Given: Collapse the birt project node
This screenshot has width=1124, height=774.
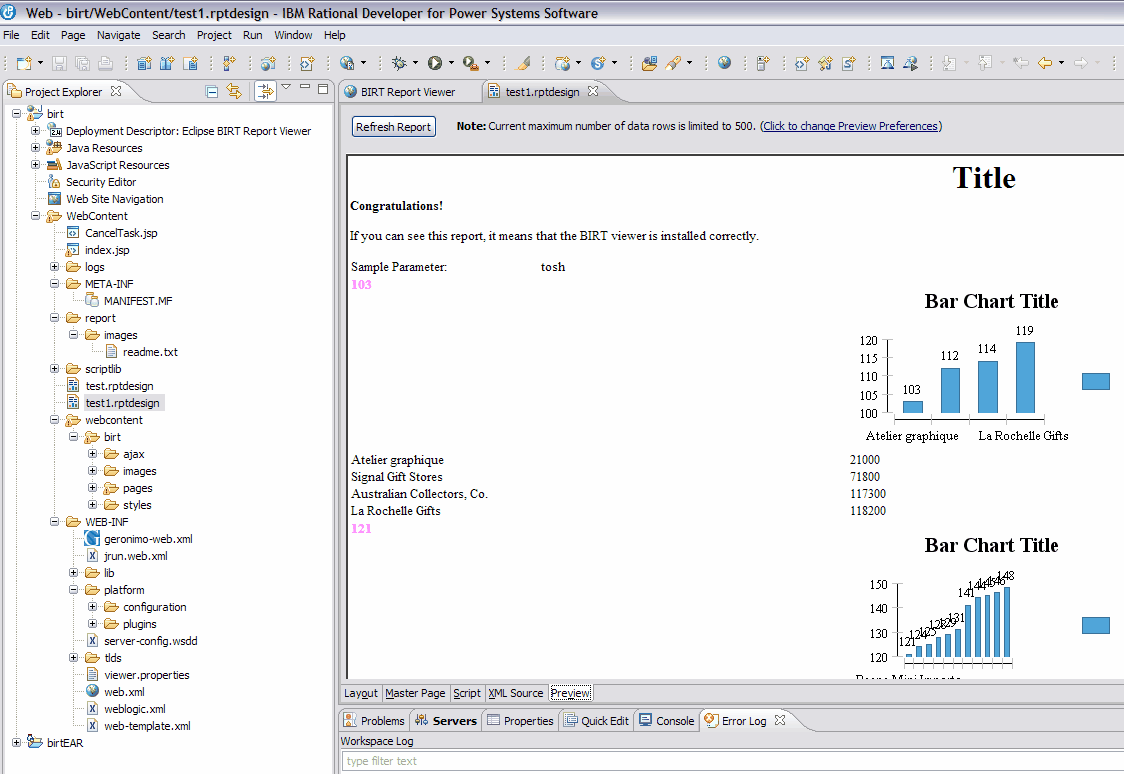Looking at the screenshot, I should 16,114.
